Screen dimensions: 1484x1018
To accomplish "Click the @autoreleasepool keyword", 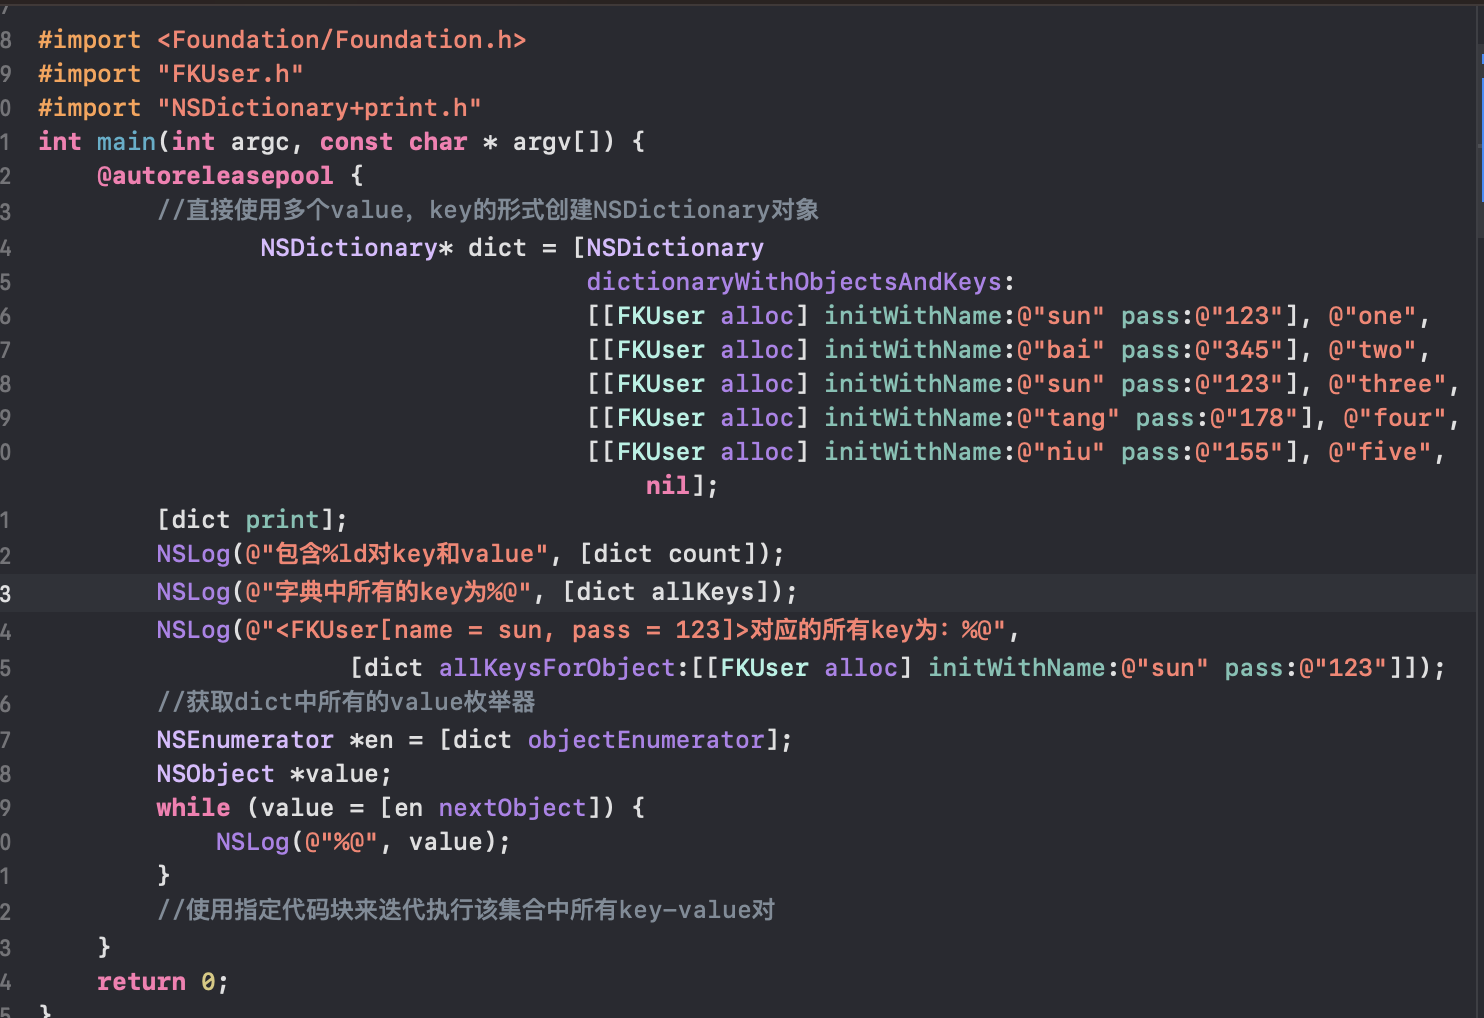I will point(215,176).
